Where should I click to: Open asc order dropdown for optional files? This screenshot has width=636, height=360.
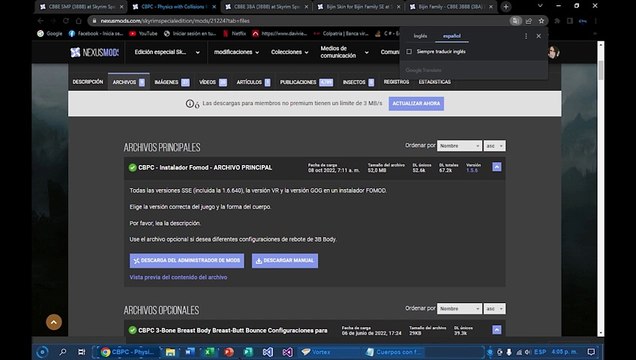[494, 309]
